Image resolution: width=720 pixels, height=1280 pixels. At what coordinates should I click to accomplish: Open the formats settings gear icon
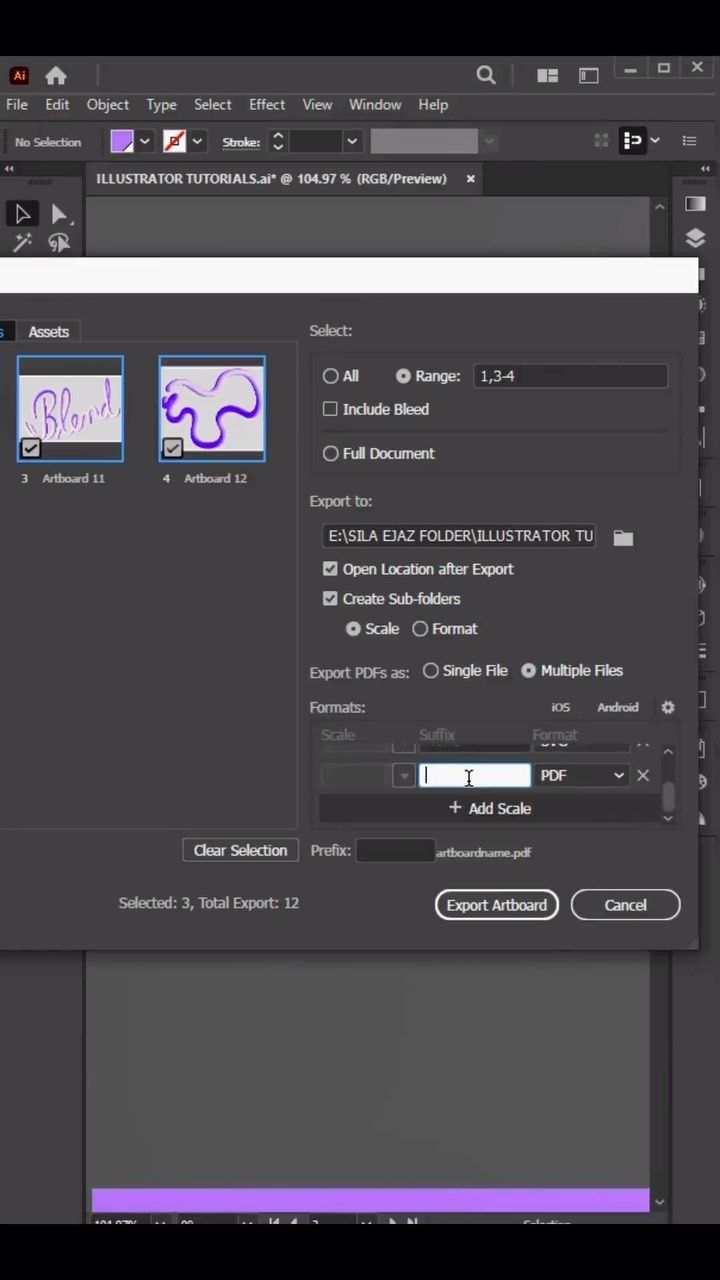pyautogui.click(x=668, y=707)
